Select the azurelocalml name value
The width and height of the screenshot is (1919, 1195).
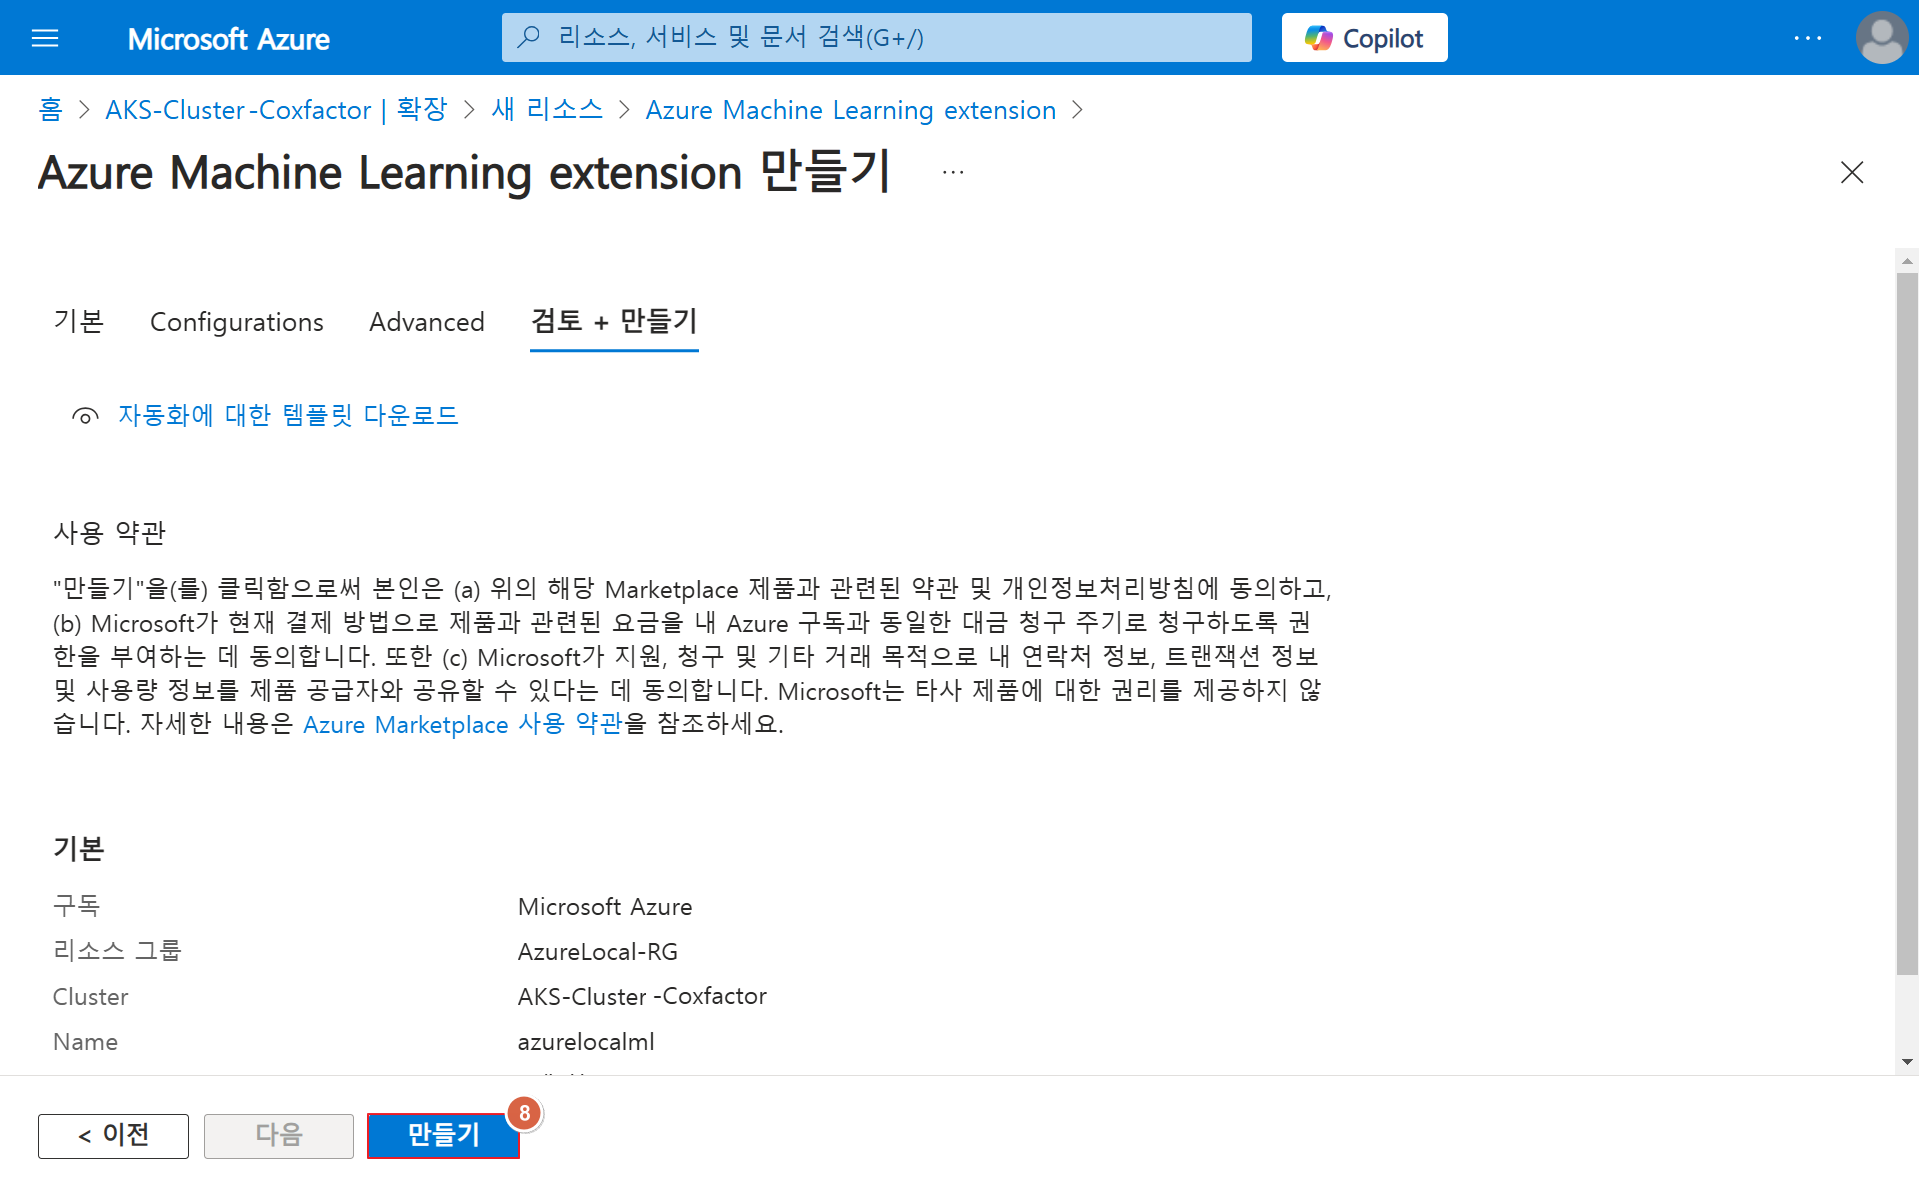click(586, 1042)
